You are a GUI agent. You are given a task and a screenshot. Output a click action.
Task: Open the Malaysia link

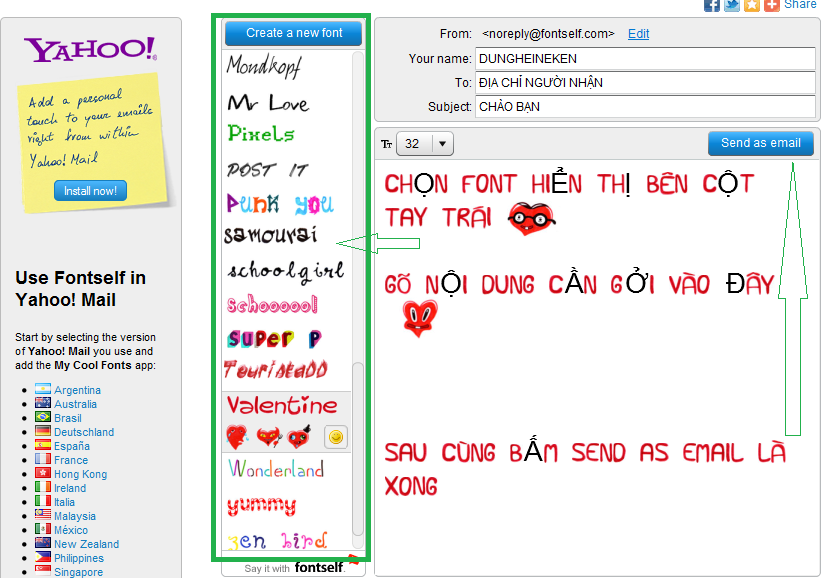click(x=75, y=516)
